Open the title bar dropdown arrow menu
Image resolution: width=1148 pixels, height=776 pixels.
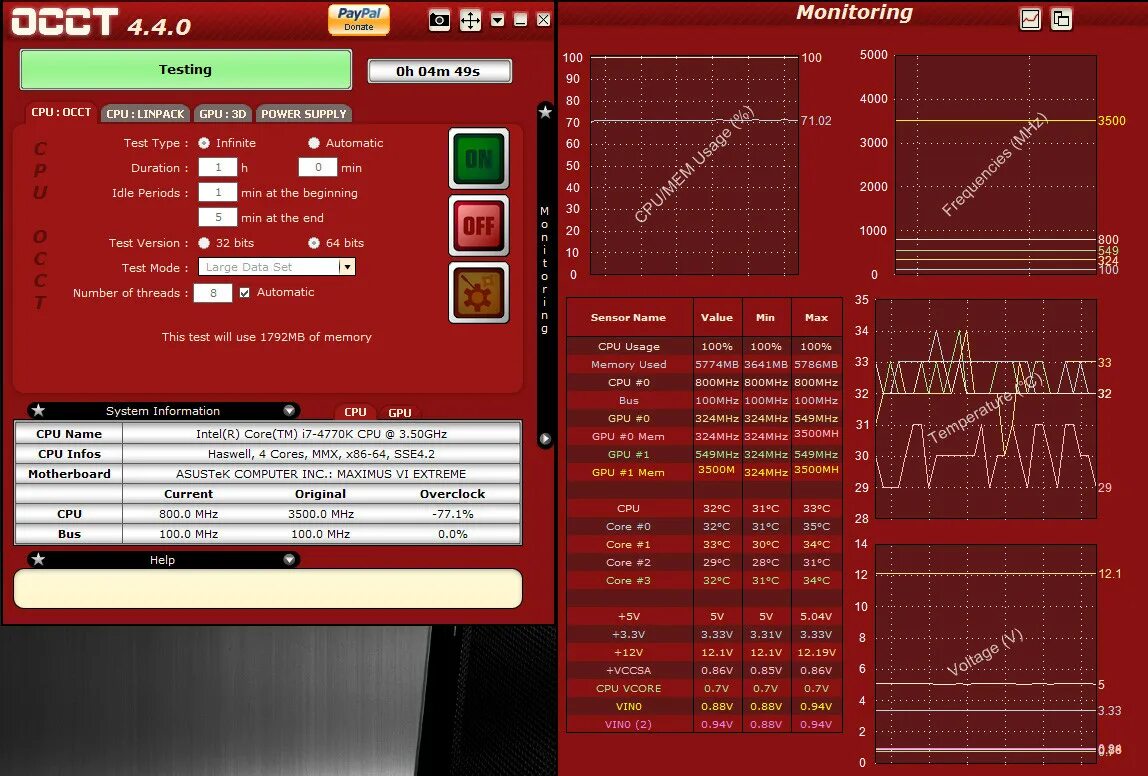click(x=498, y=20)
